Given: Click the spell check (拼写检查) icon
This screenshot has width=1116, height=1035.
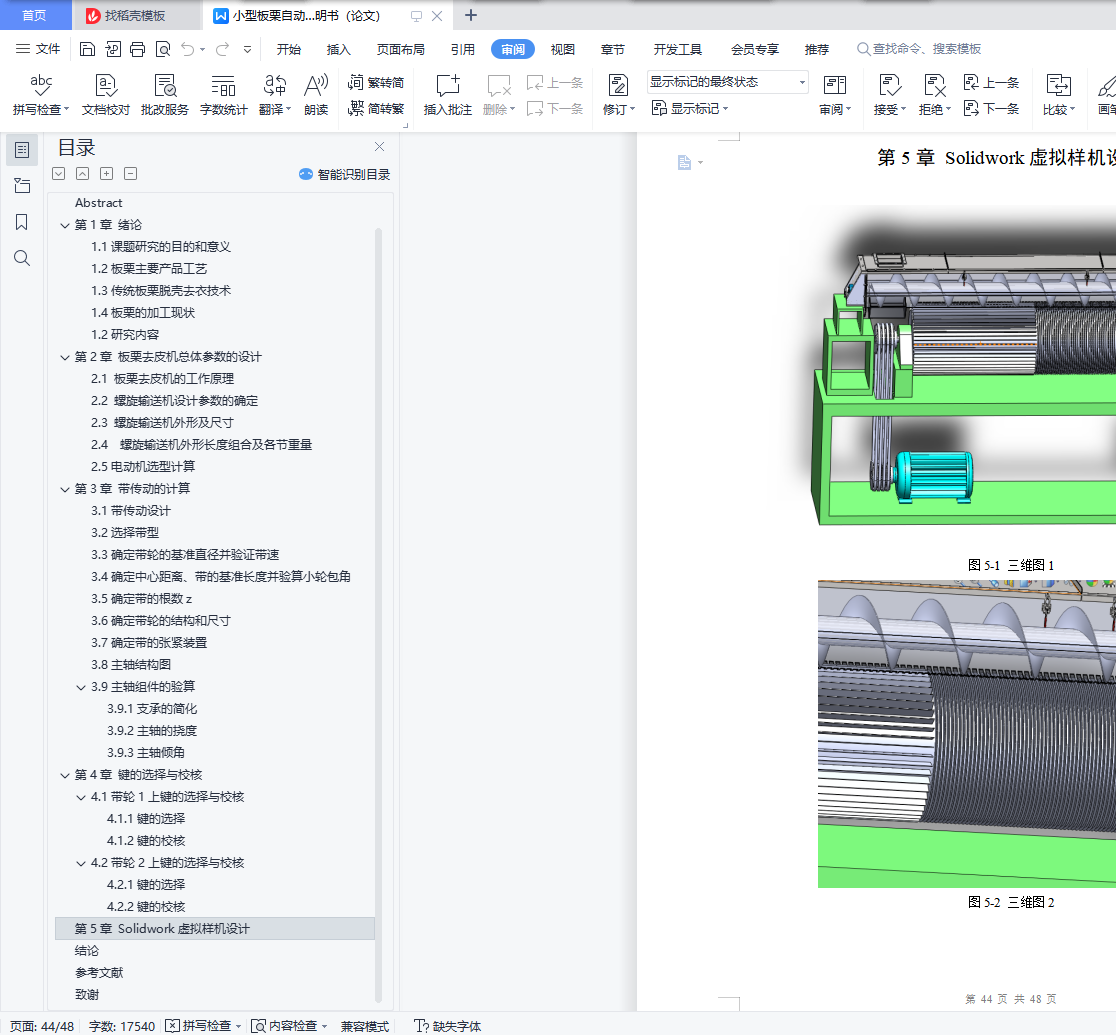Looking at the screenshot, I should click(40, 86).
